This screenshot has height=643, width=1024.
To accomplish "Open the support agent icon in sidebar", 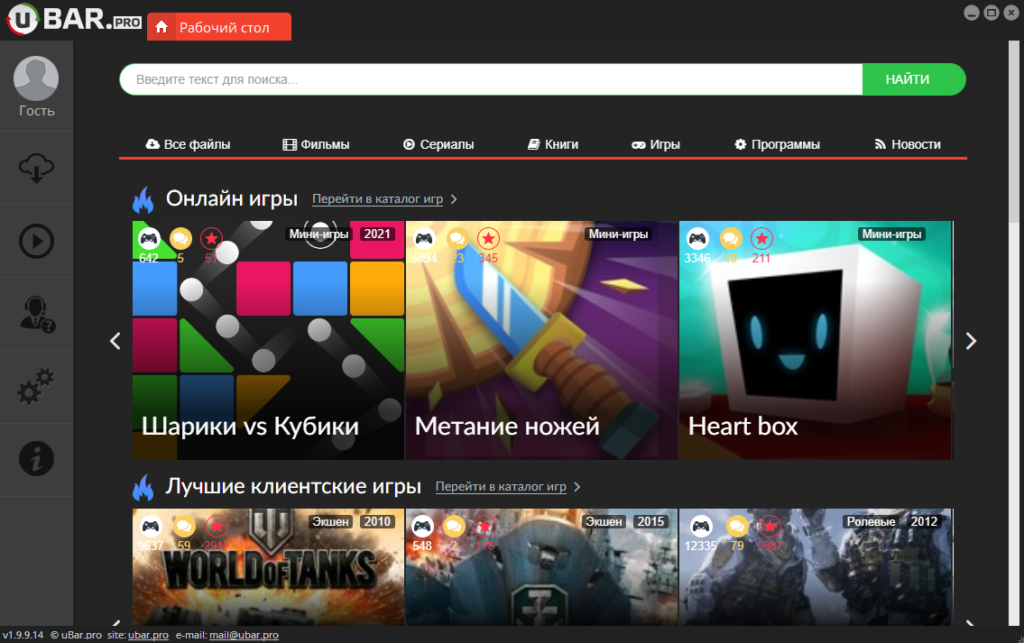I will tap(36, 314).
